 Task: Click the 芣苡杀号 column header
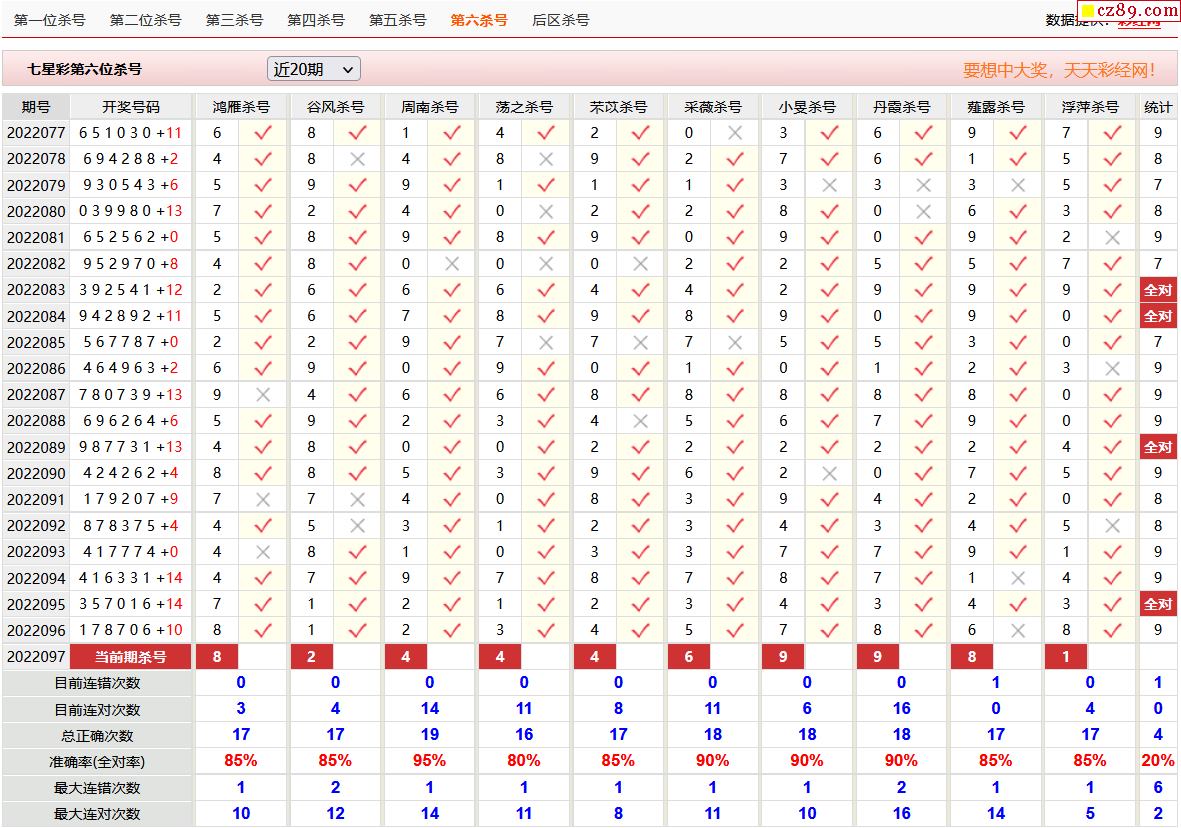click(618, 107)
